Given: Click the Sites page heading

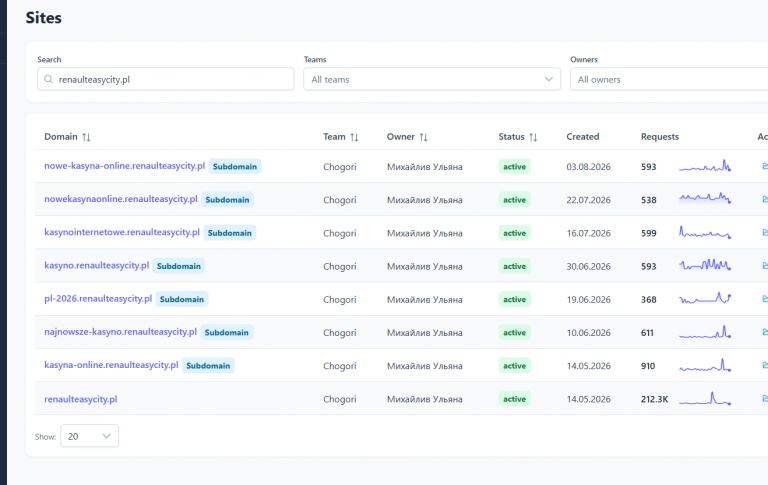Looking at the screenshot, I should 44,18.
